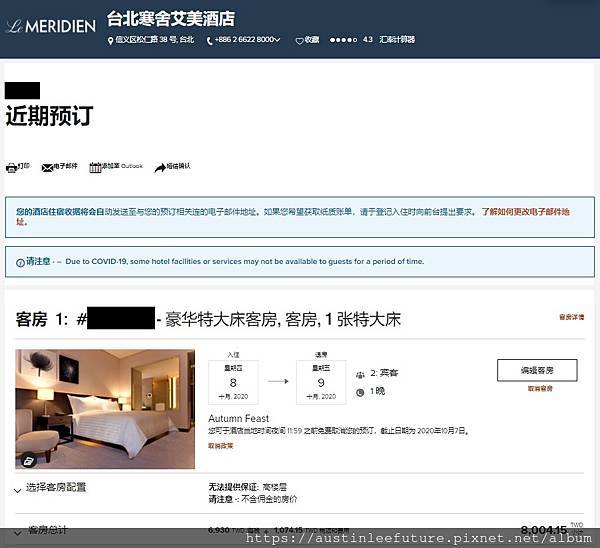Image resolution: width=600 pixels, height=548 pixels.
Task: Open the 4.3 star rating dots
Action: tap(343, 40)
